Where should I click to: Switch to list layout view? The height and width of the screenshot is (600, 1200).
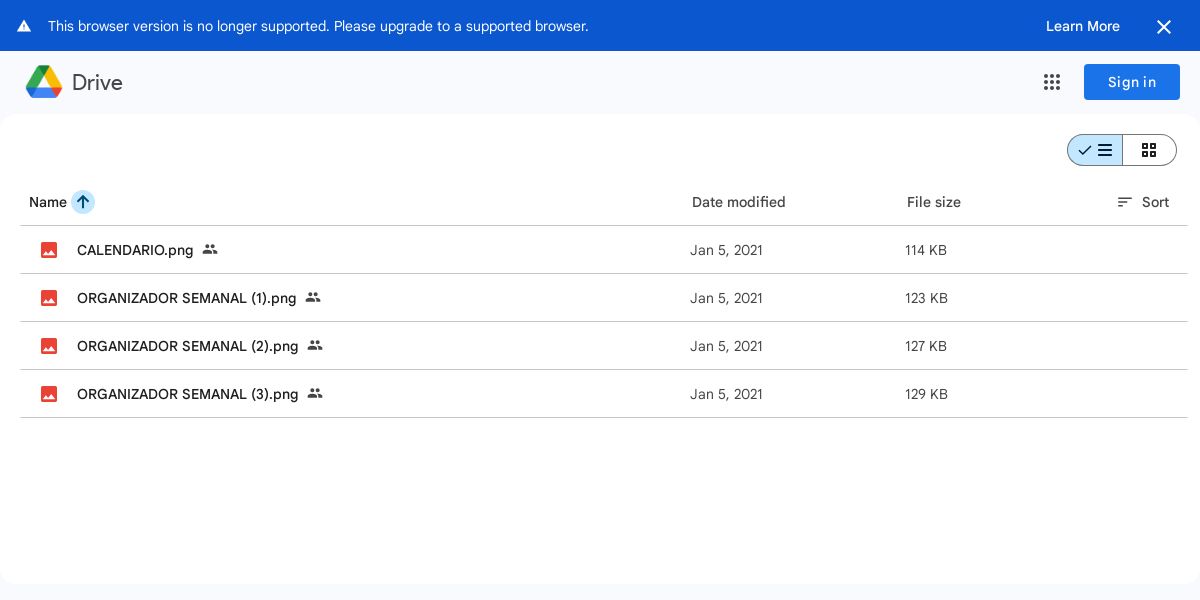point(1095,150)
